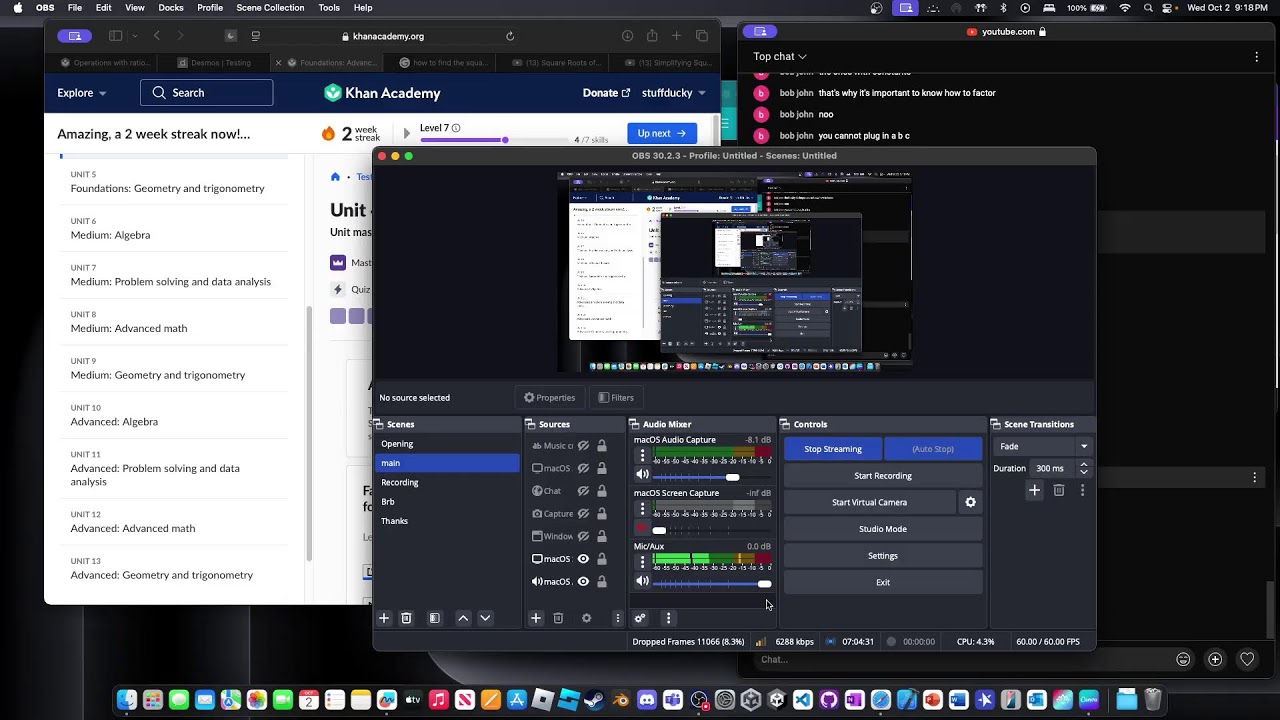Click the macOS Audio Capture volume slider

coord(712,477)
